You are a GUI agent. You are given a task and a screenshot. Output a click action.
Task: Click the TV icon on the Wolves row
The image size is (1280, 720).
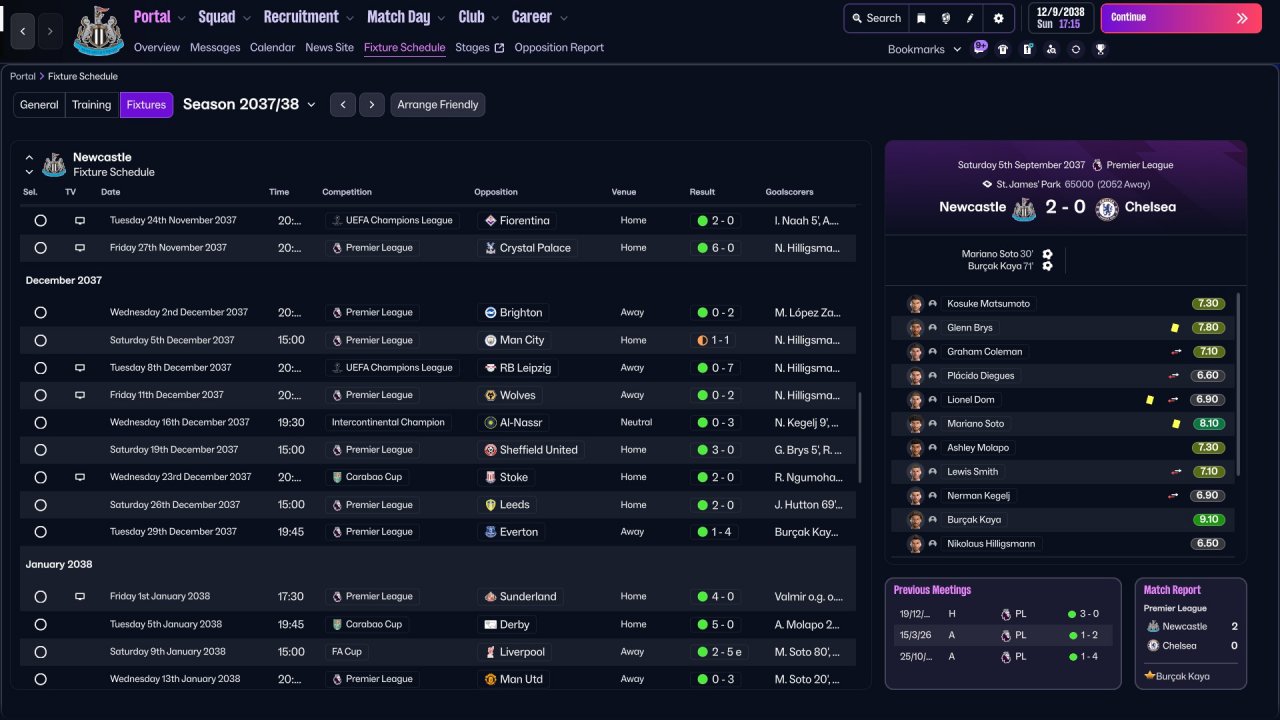point(80,395)
